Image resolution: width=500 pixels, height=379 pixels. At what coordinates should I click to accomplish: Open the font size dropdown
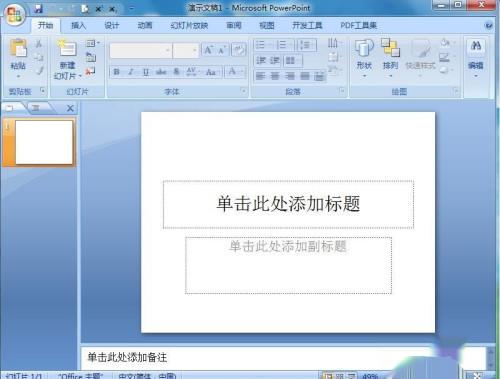coord(195,50)
